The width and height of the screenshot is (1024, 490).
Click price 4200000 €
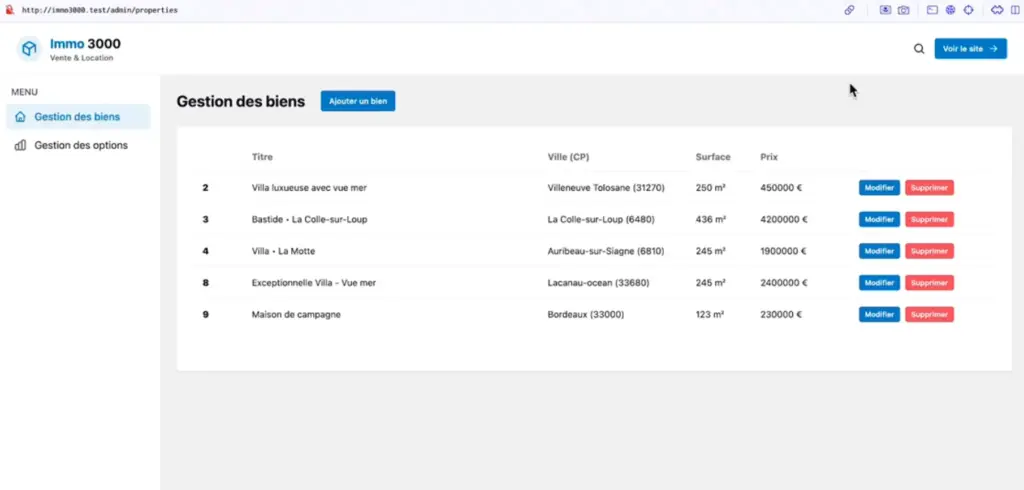784,220
